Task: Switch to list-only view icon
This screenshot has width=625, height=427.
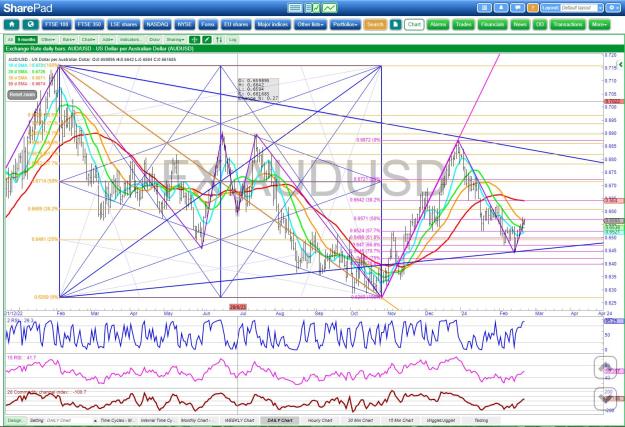Action: tap(295, 8)
